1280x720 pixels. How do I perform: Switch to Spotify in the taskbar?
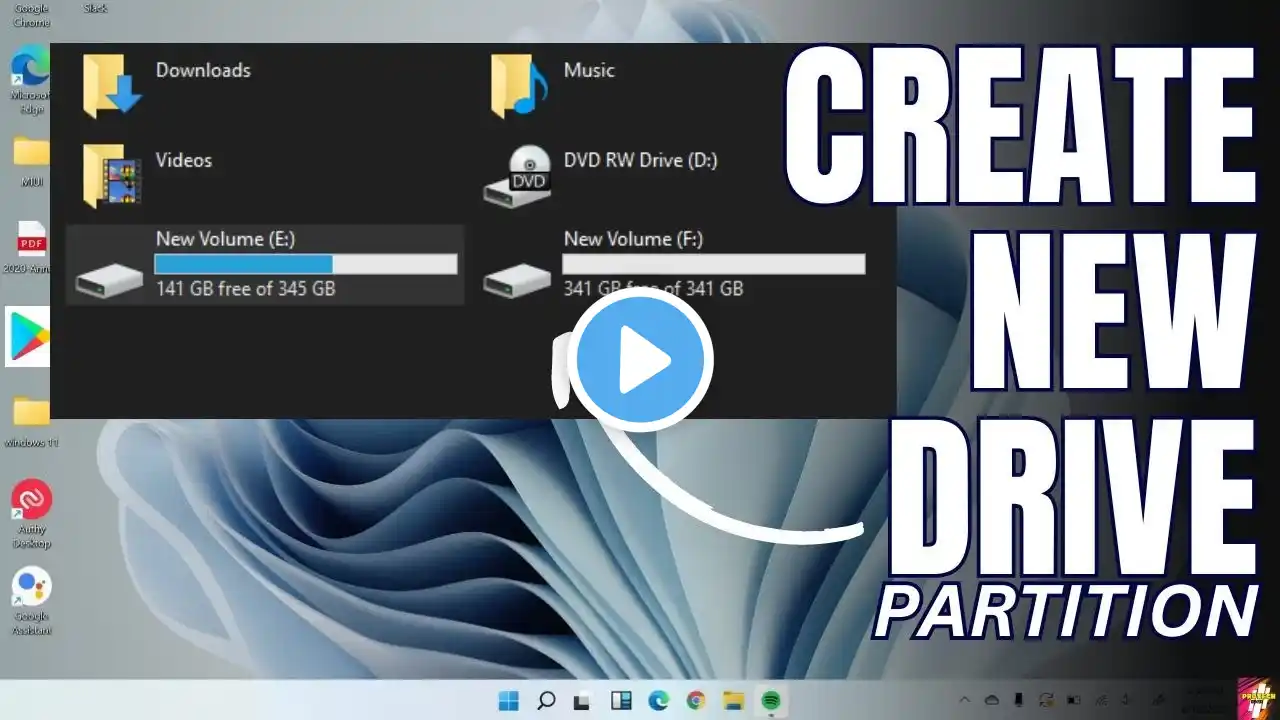click(771, 701)
